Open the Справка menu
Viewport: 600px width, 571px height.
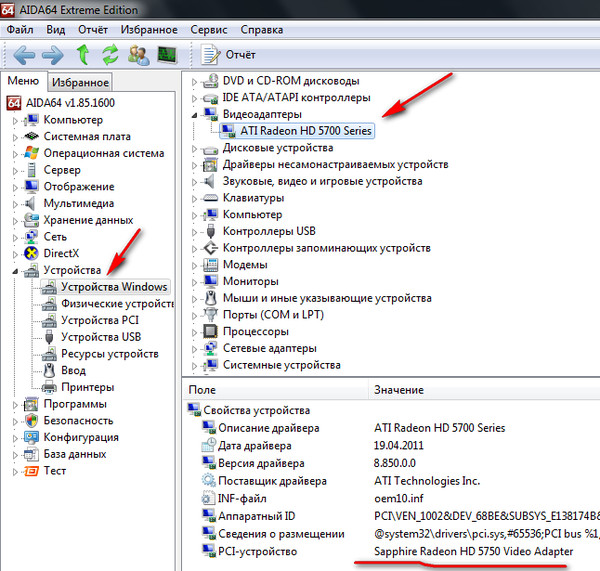[262, 30]
